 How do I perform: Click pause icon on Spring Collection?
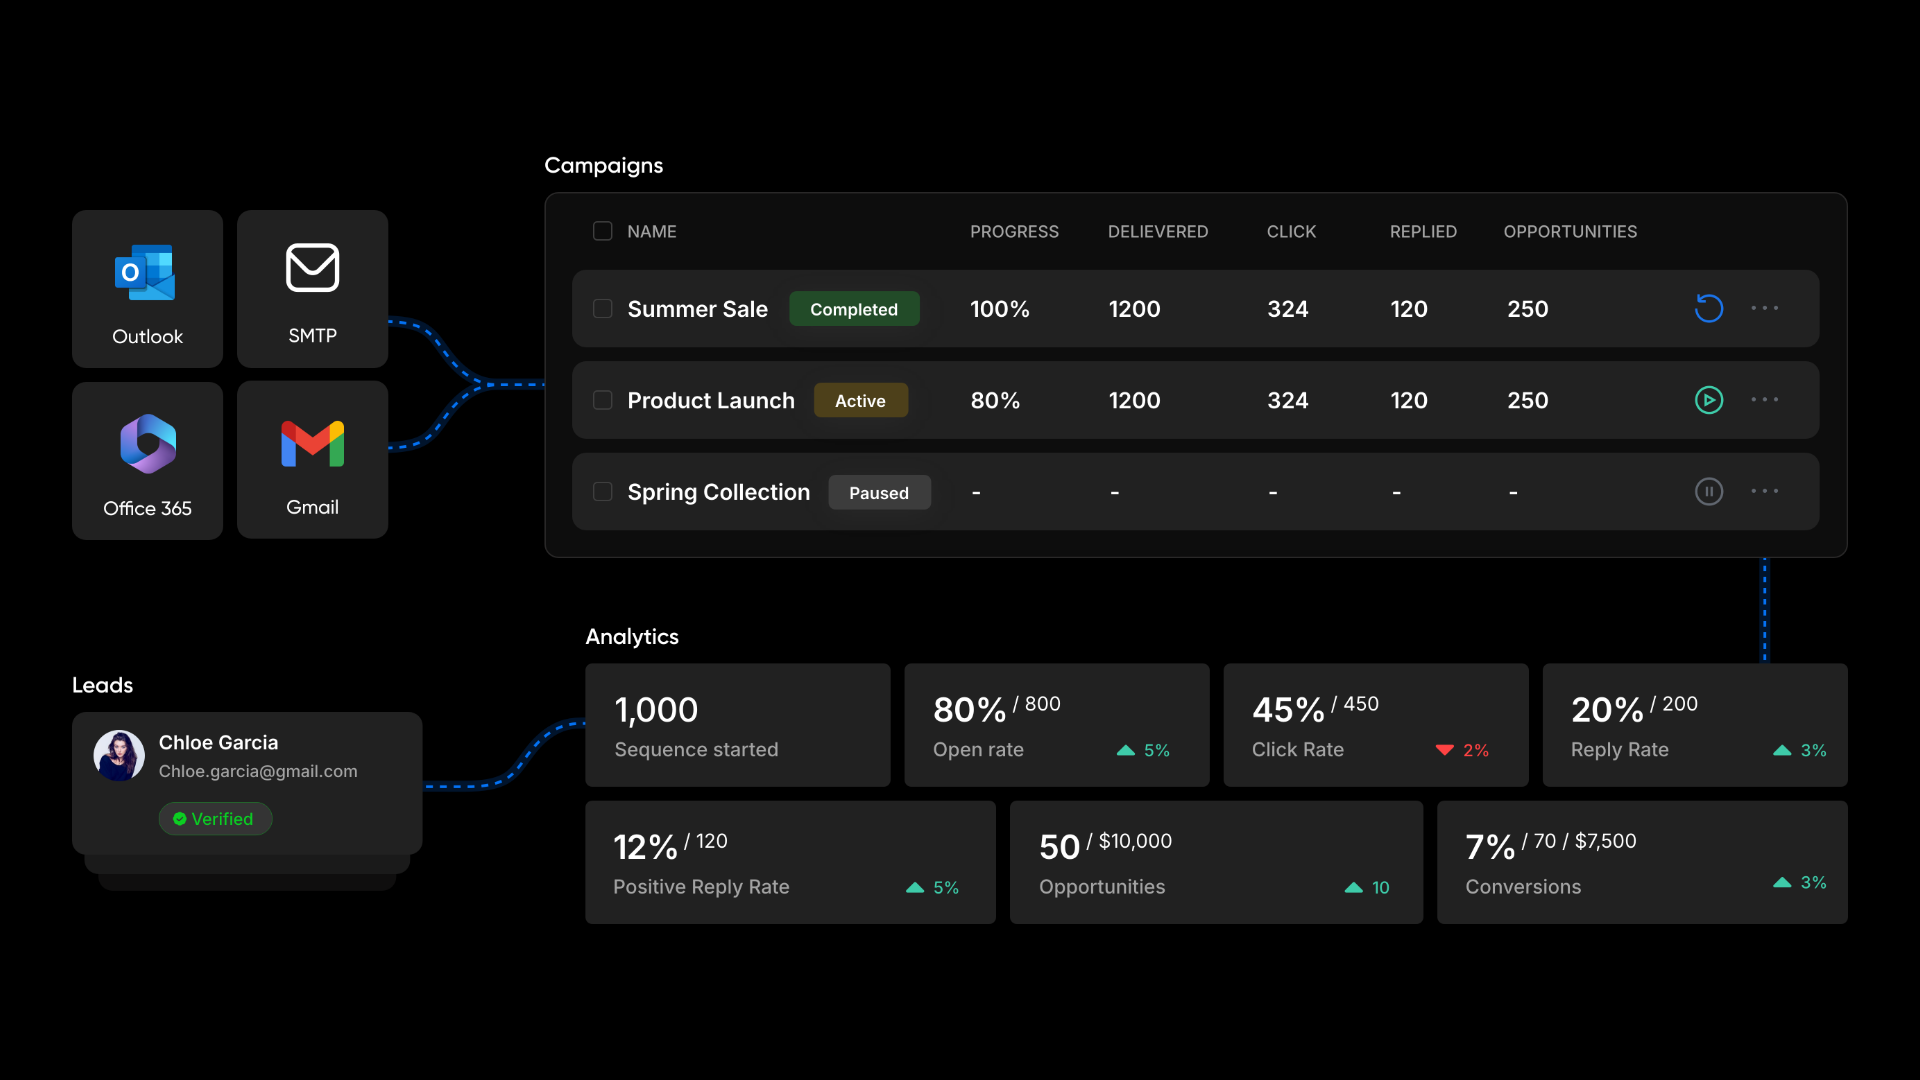click(x=1708, y=491)
